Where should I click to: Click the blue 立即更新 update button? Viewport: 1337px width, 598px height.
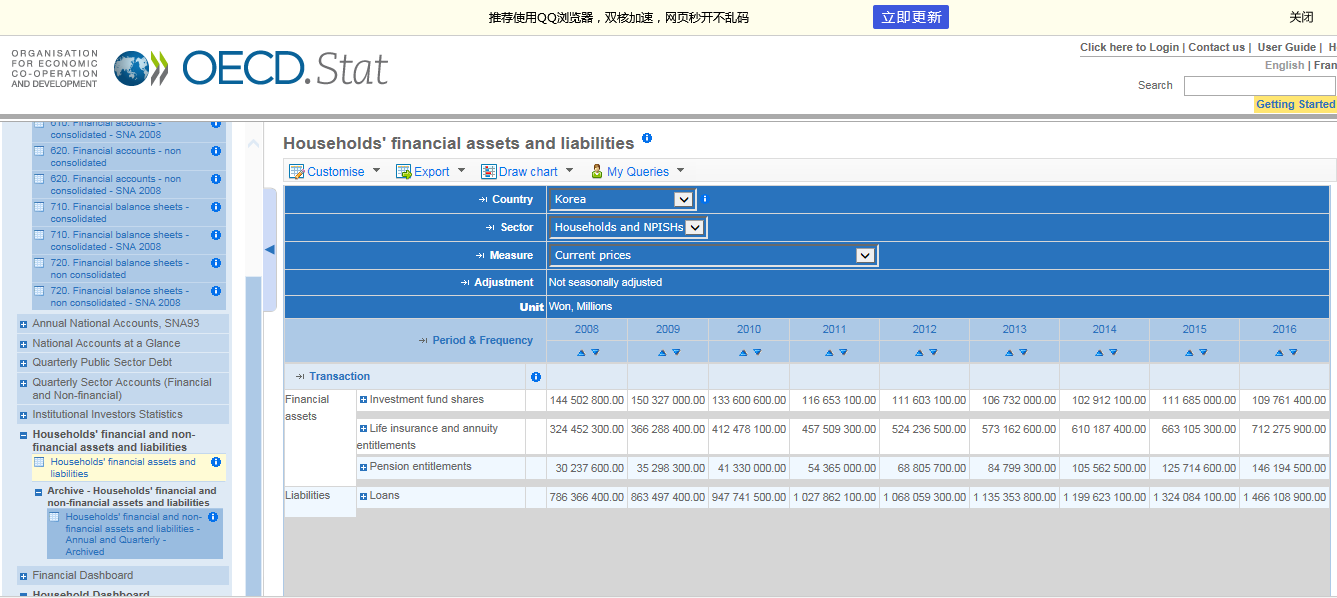click(x=910, y=17)
